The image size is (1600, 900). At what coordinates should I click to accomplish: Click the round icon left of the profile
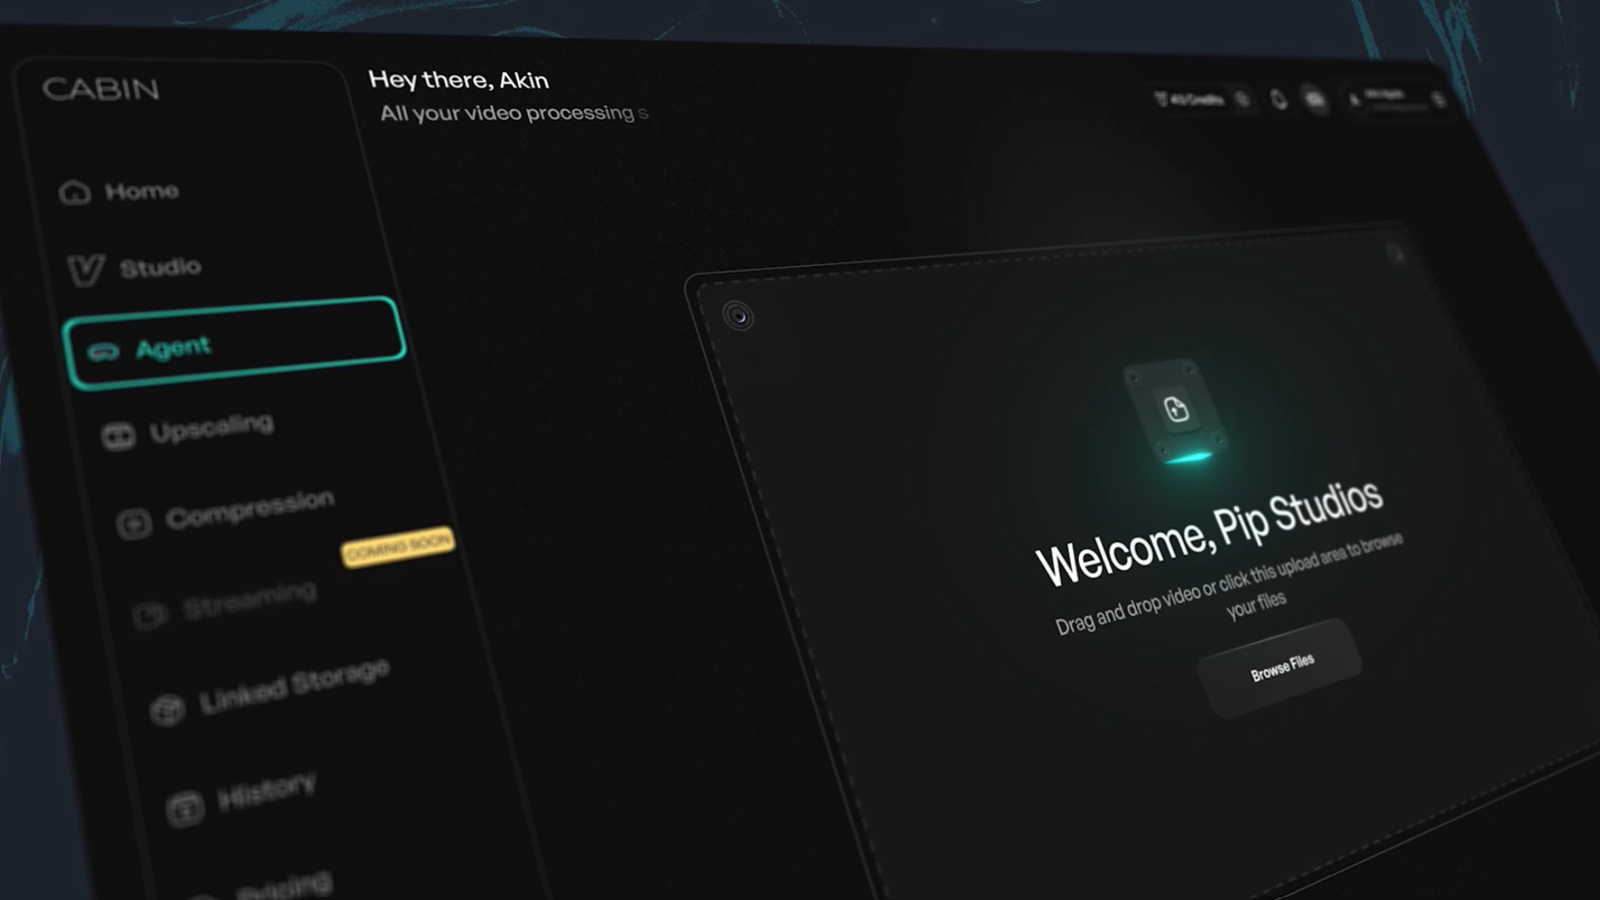coord(1315,99)
